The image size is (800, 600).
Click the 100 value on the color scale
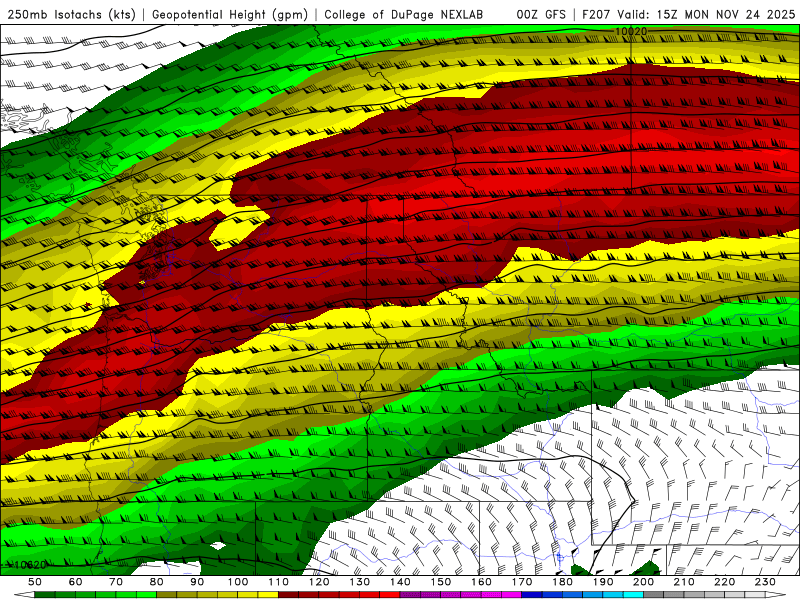pyautogui.click(x=238, y=582)
